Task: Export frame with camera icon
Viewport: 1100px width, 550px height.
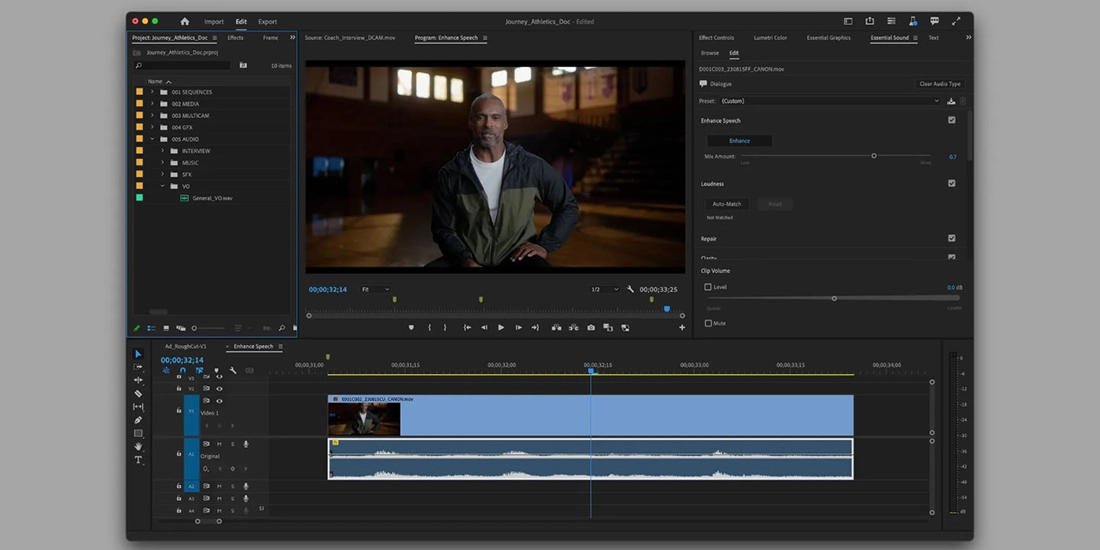Action: point(591,328)
